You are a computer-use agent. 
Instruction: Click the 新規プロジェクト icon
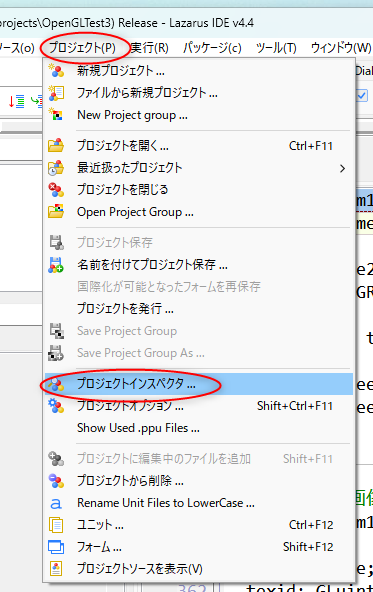(56, 71)
